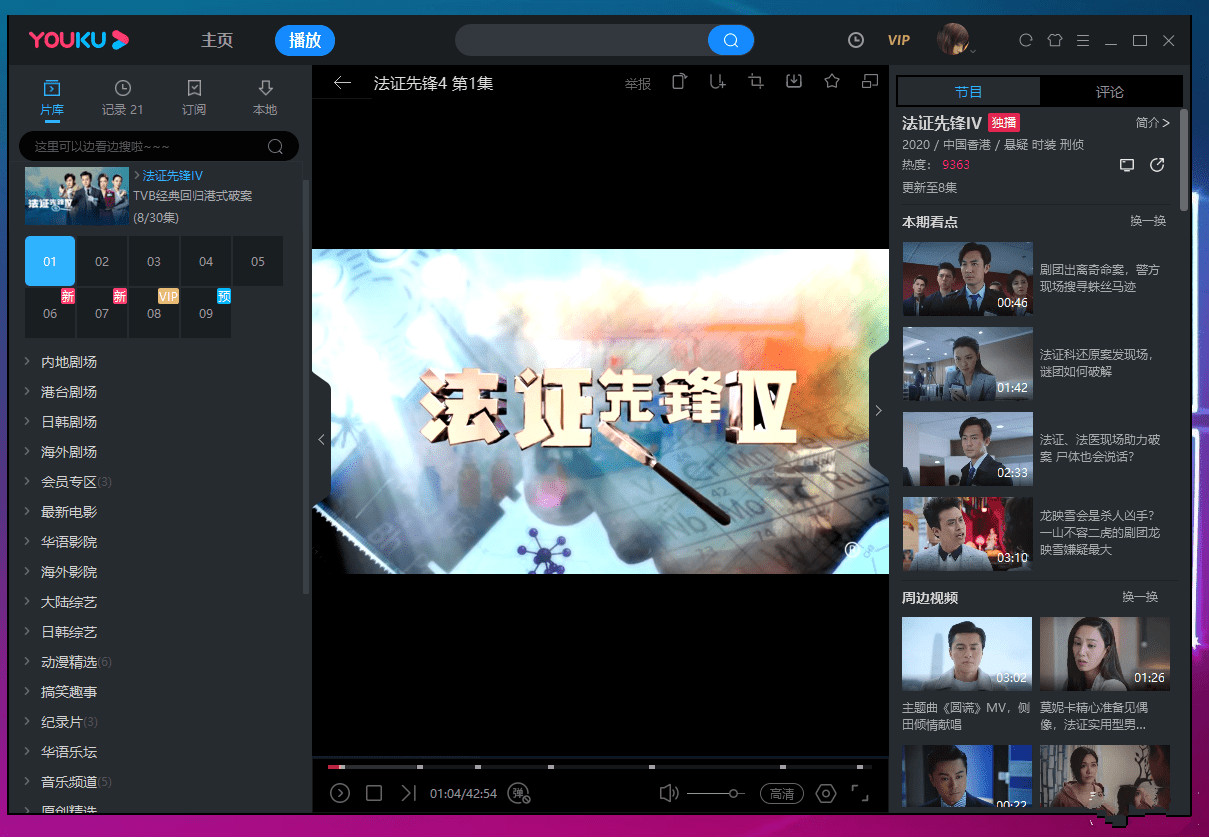Screen dimensions: 1209x837
Task: Select episode 02
Action: [x=102, y=261]
